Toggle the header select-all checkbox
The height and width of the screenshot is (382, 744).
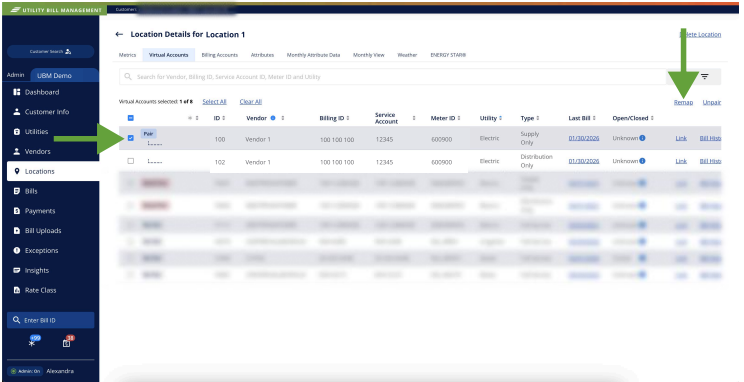[x=131, y=118]
